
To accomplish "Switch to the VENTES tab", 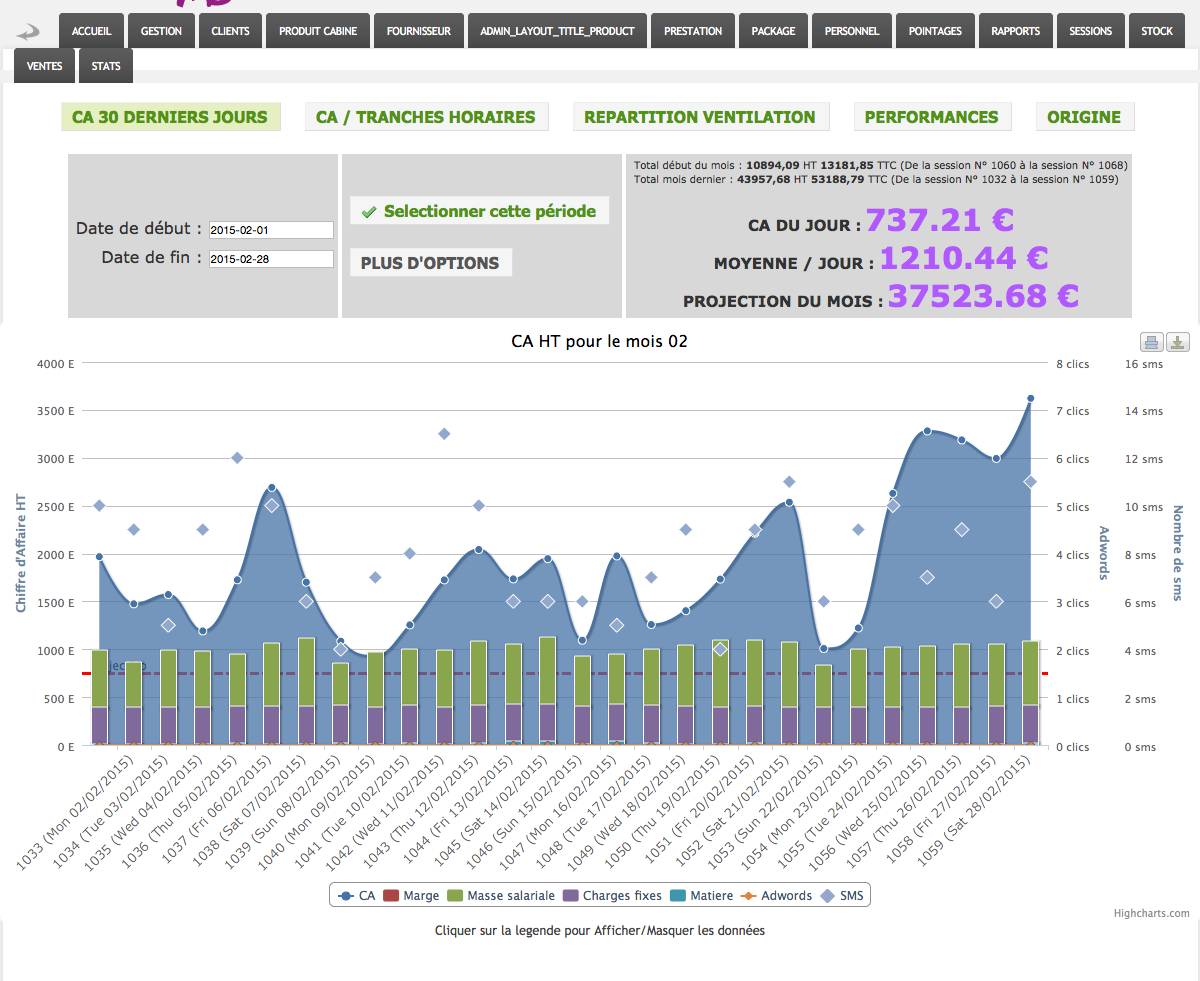I will (45, 66).
